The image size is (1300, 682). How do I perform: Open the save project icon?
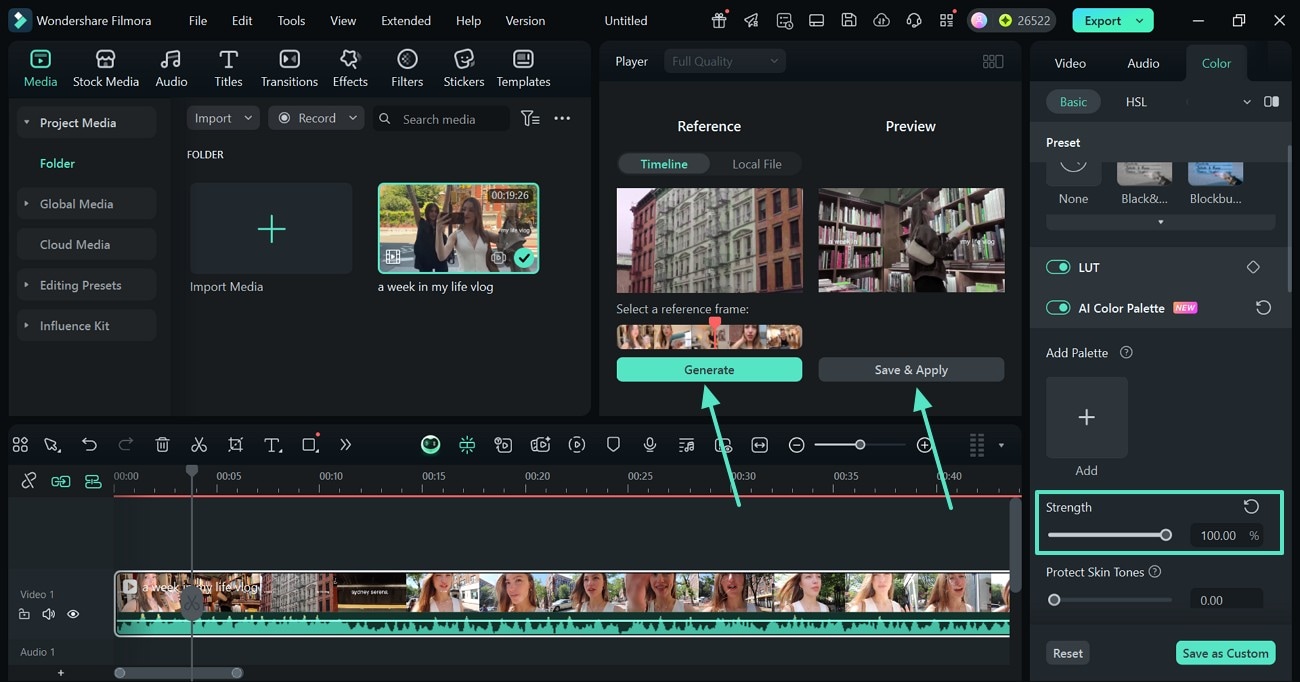pyautogui.click(x=848, y=20)
